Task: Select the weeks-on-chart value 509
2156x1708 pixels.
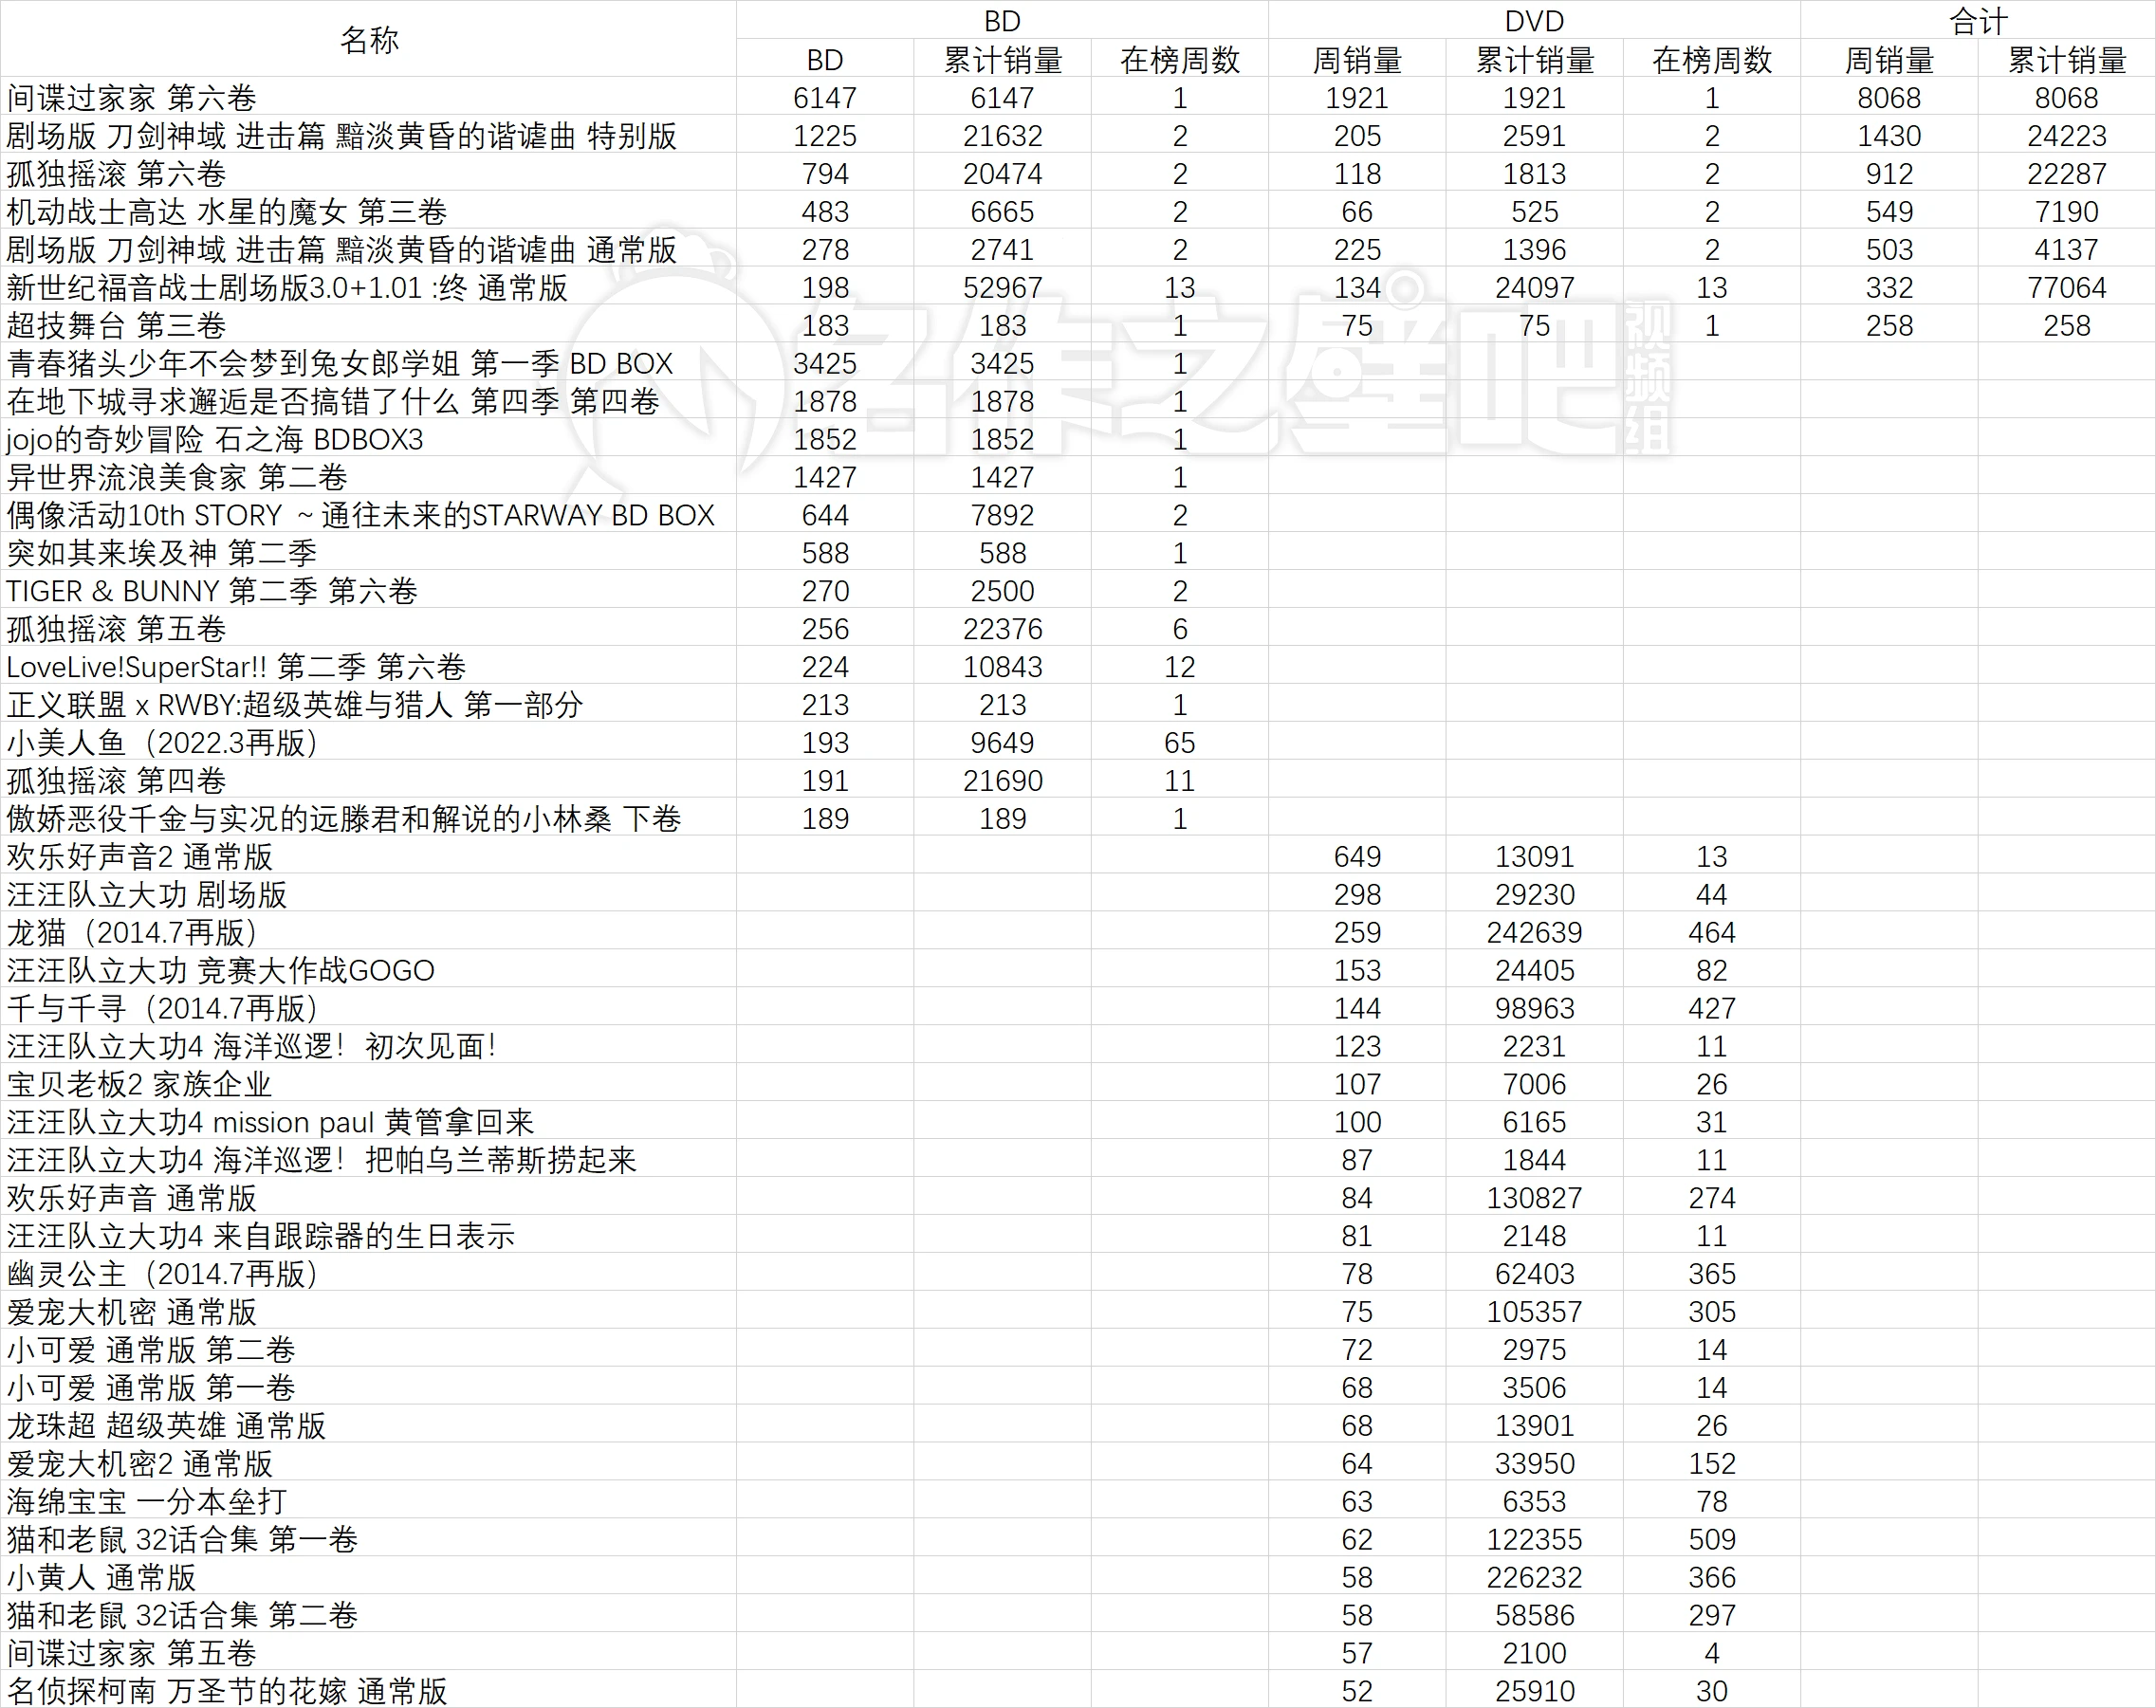Action: pos(1711,1542)
